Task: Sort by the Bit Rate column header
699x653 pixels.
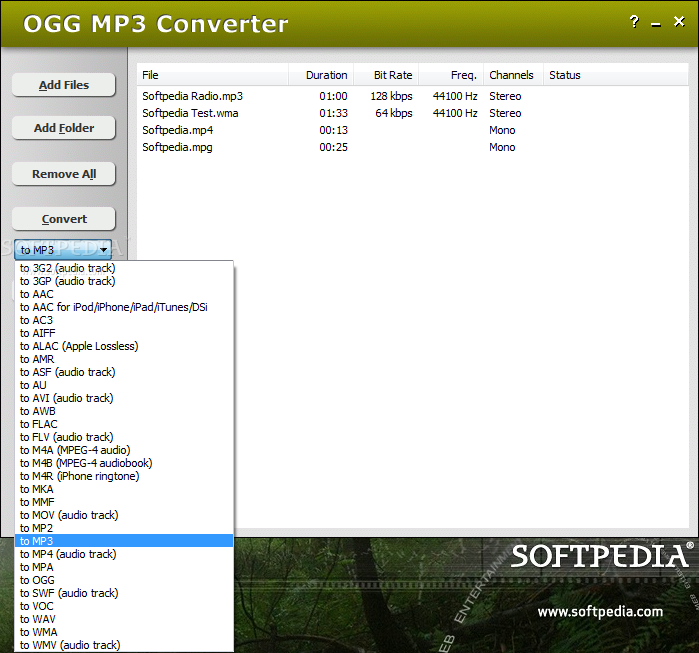Action: click(386, 75)
